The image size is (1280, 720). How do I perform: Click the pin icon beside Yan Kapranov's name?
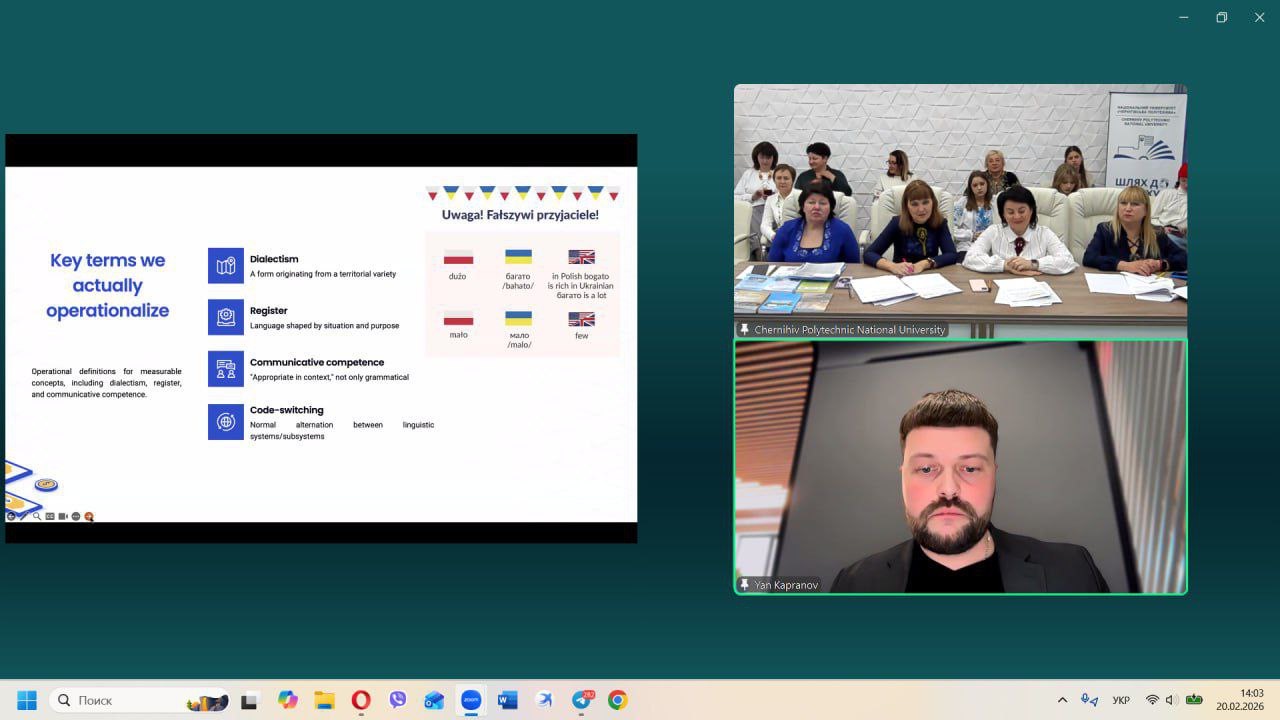pyautogui.click(x=744, y=585)
